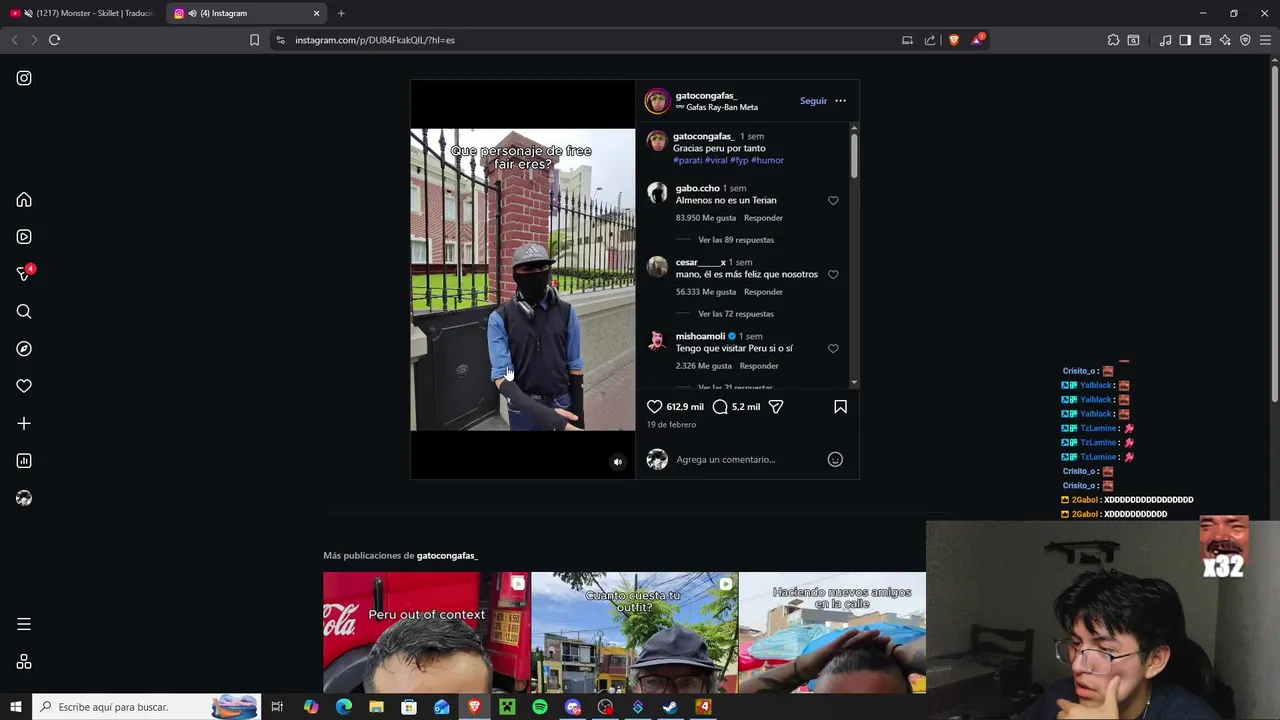Screen dimensions: 1280x720
Task: Open gabo.ccho's profile name
Action: pyautogui.click(x=697, y=188)
